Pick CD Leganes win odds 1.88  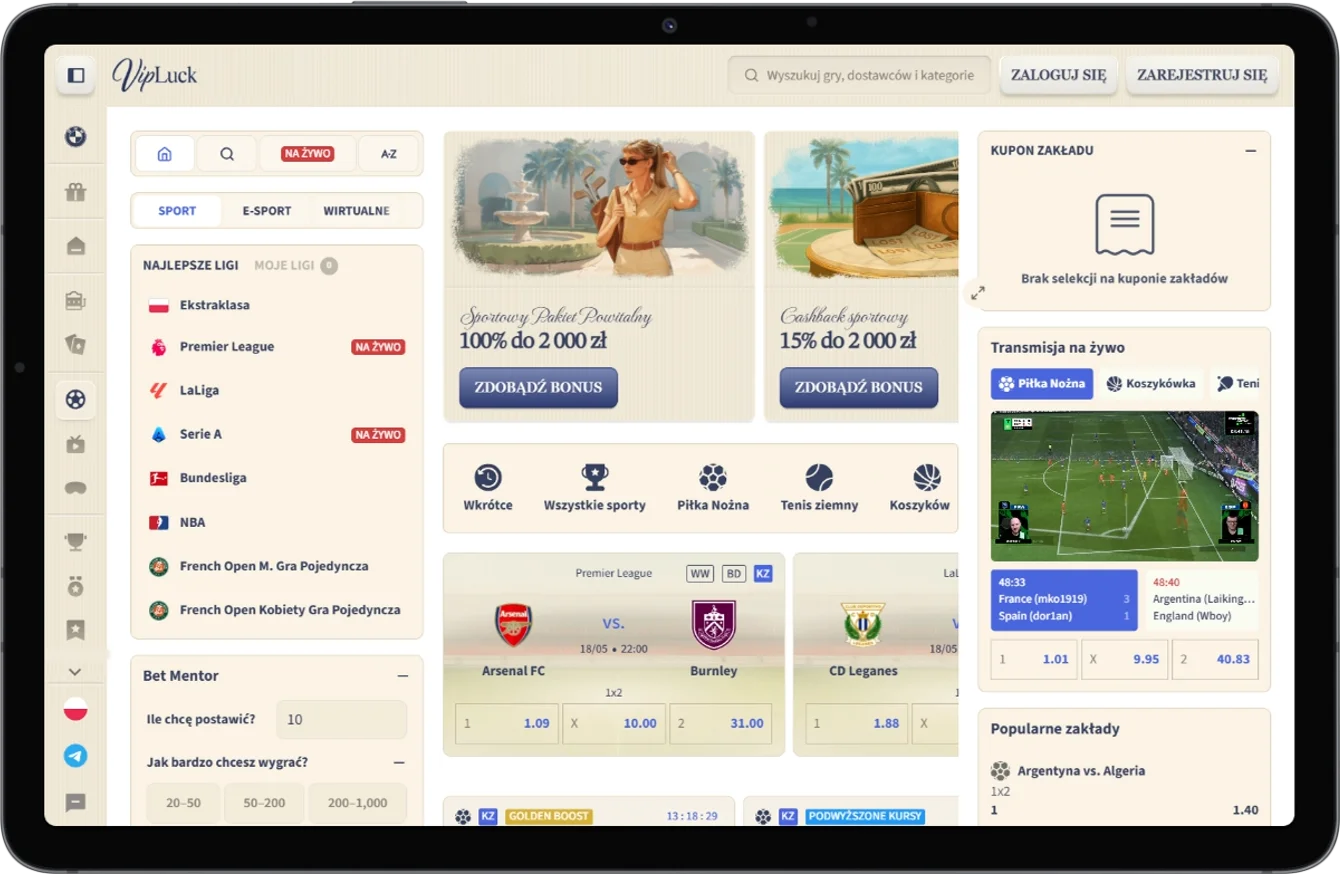(x=857, y=724)
